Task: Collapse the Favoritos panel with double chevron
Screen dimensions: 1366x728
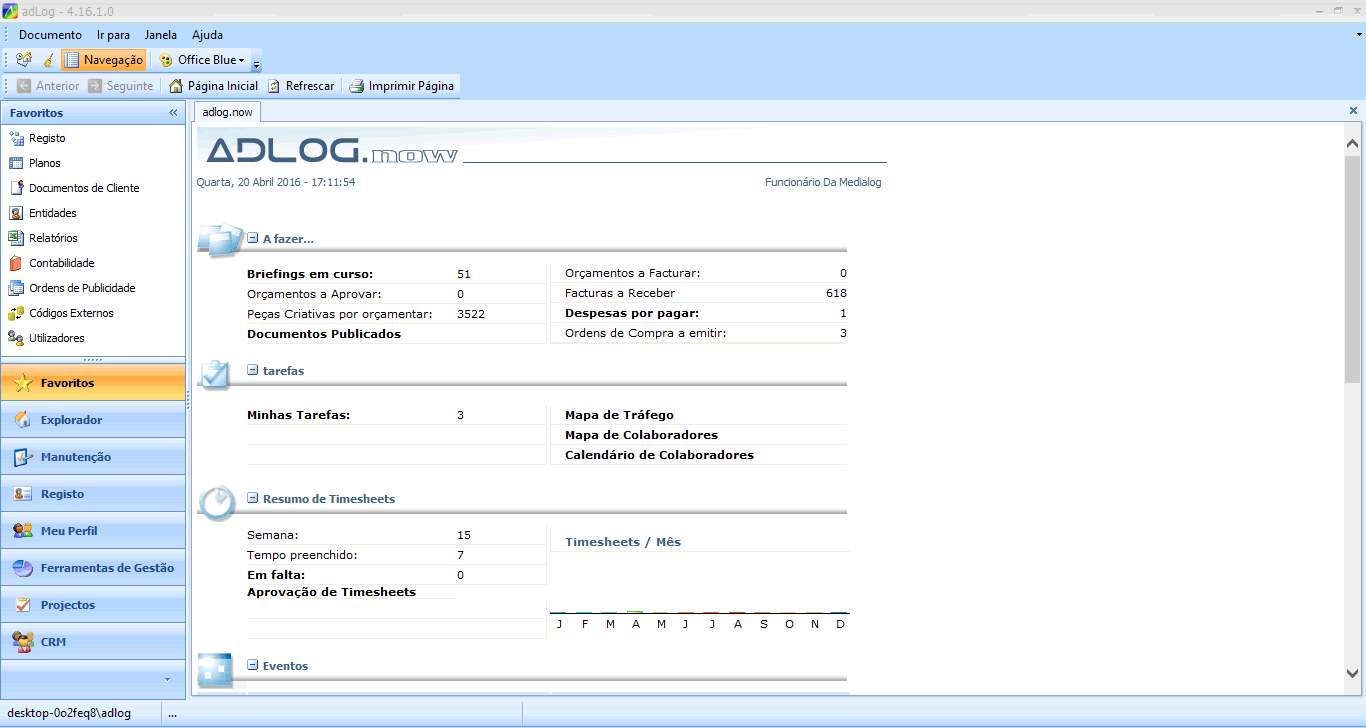Action: pyautogui.click(x=173, y=113)
